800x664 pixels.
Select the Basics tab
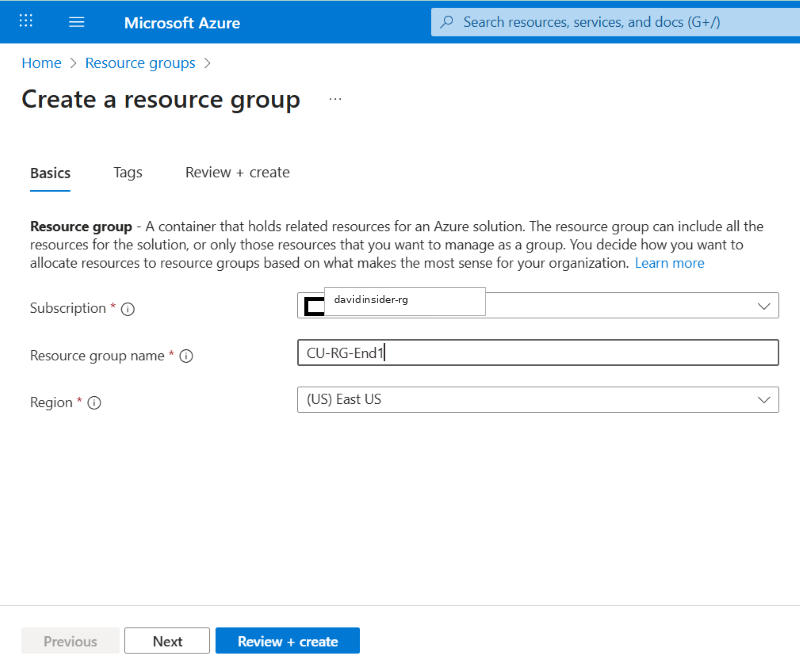(50, 173)
